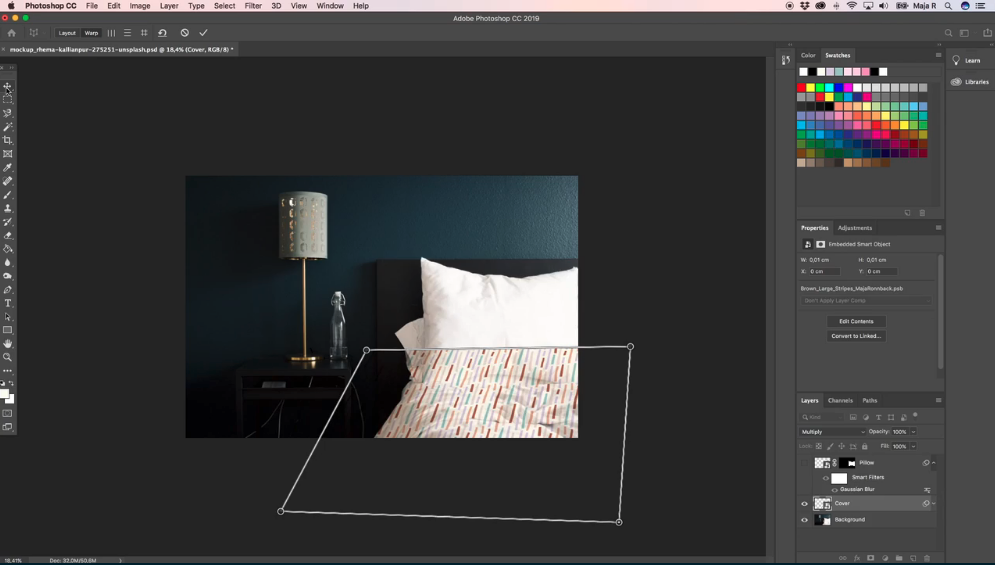Select the Zoom tool in toolbar

tap(8, 357)
